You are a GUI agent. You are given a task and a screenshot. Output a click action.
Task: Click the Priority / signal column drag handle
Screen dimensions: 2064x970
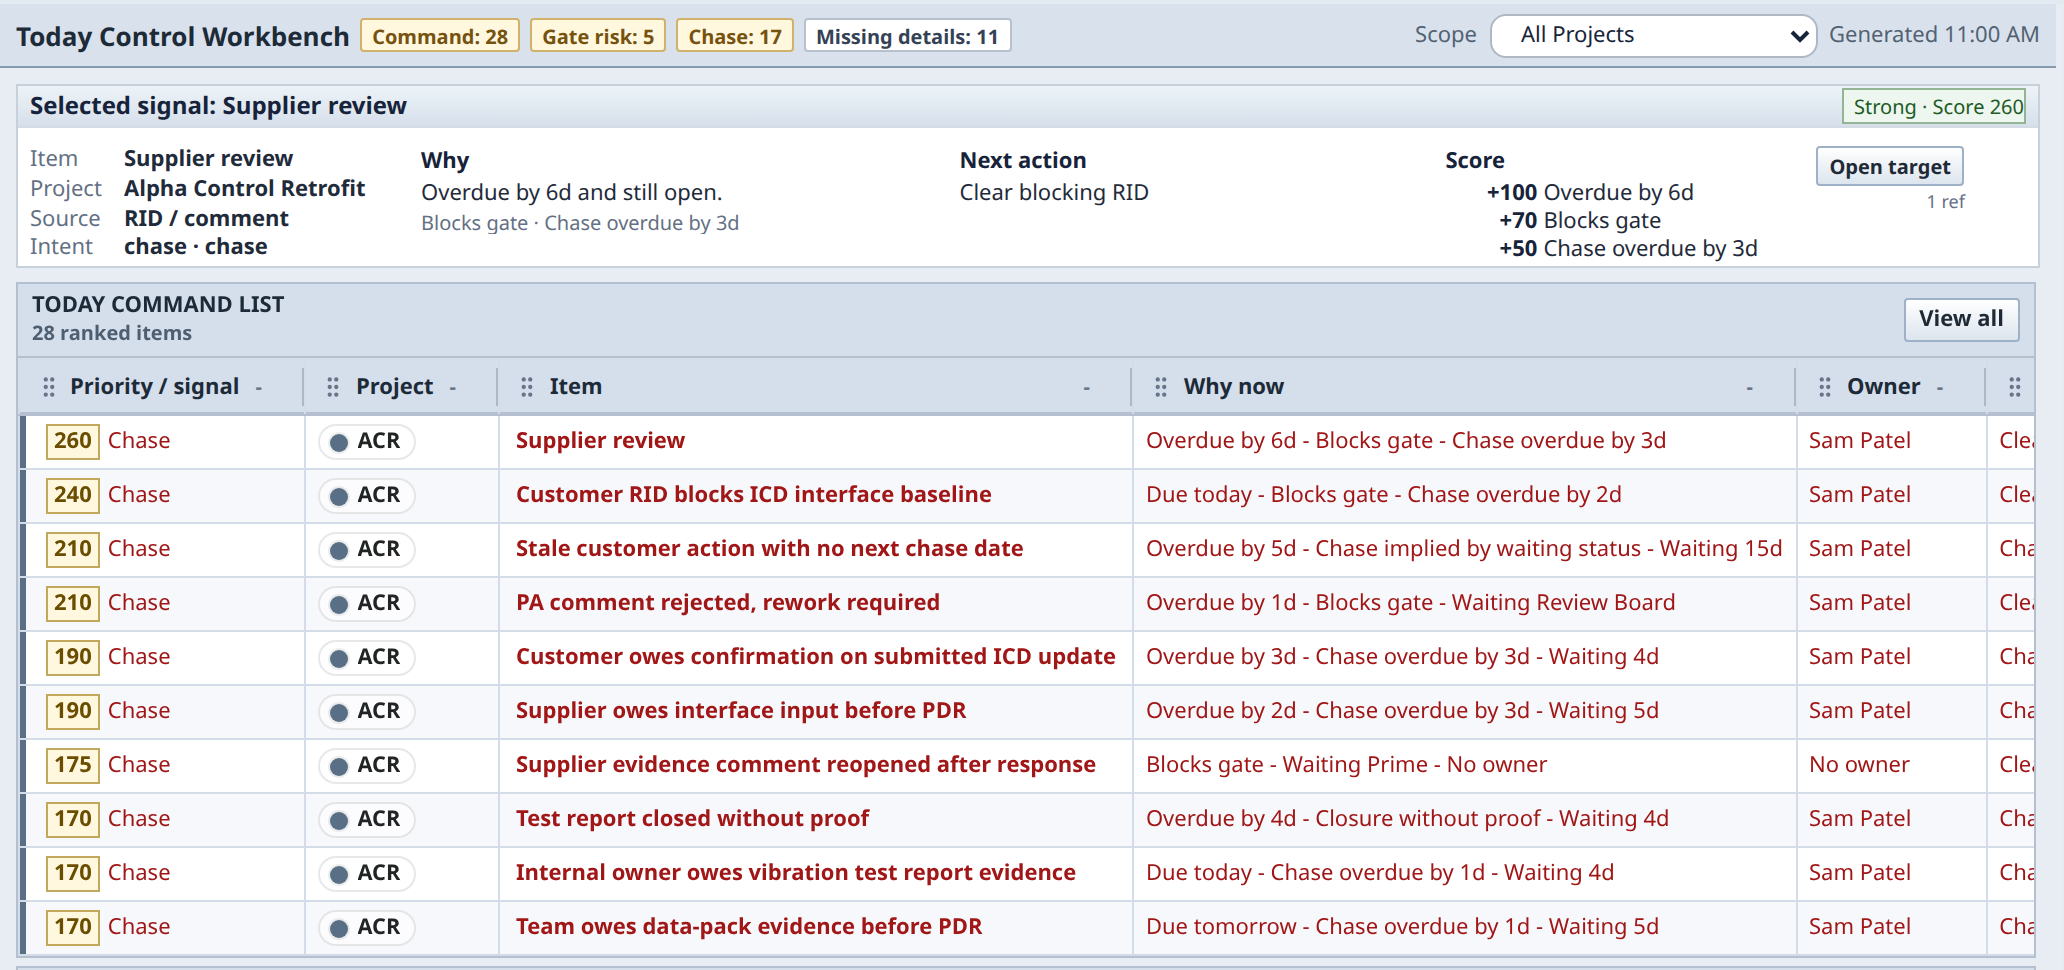pos(49,387)
